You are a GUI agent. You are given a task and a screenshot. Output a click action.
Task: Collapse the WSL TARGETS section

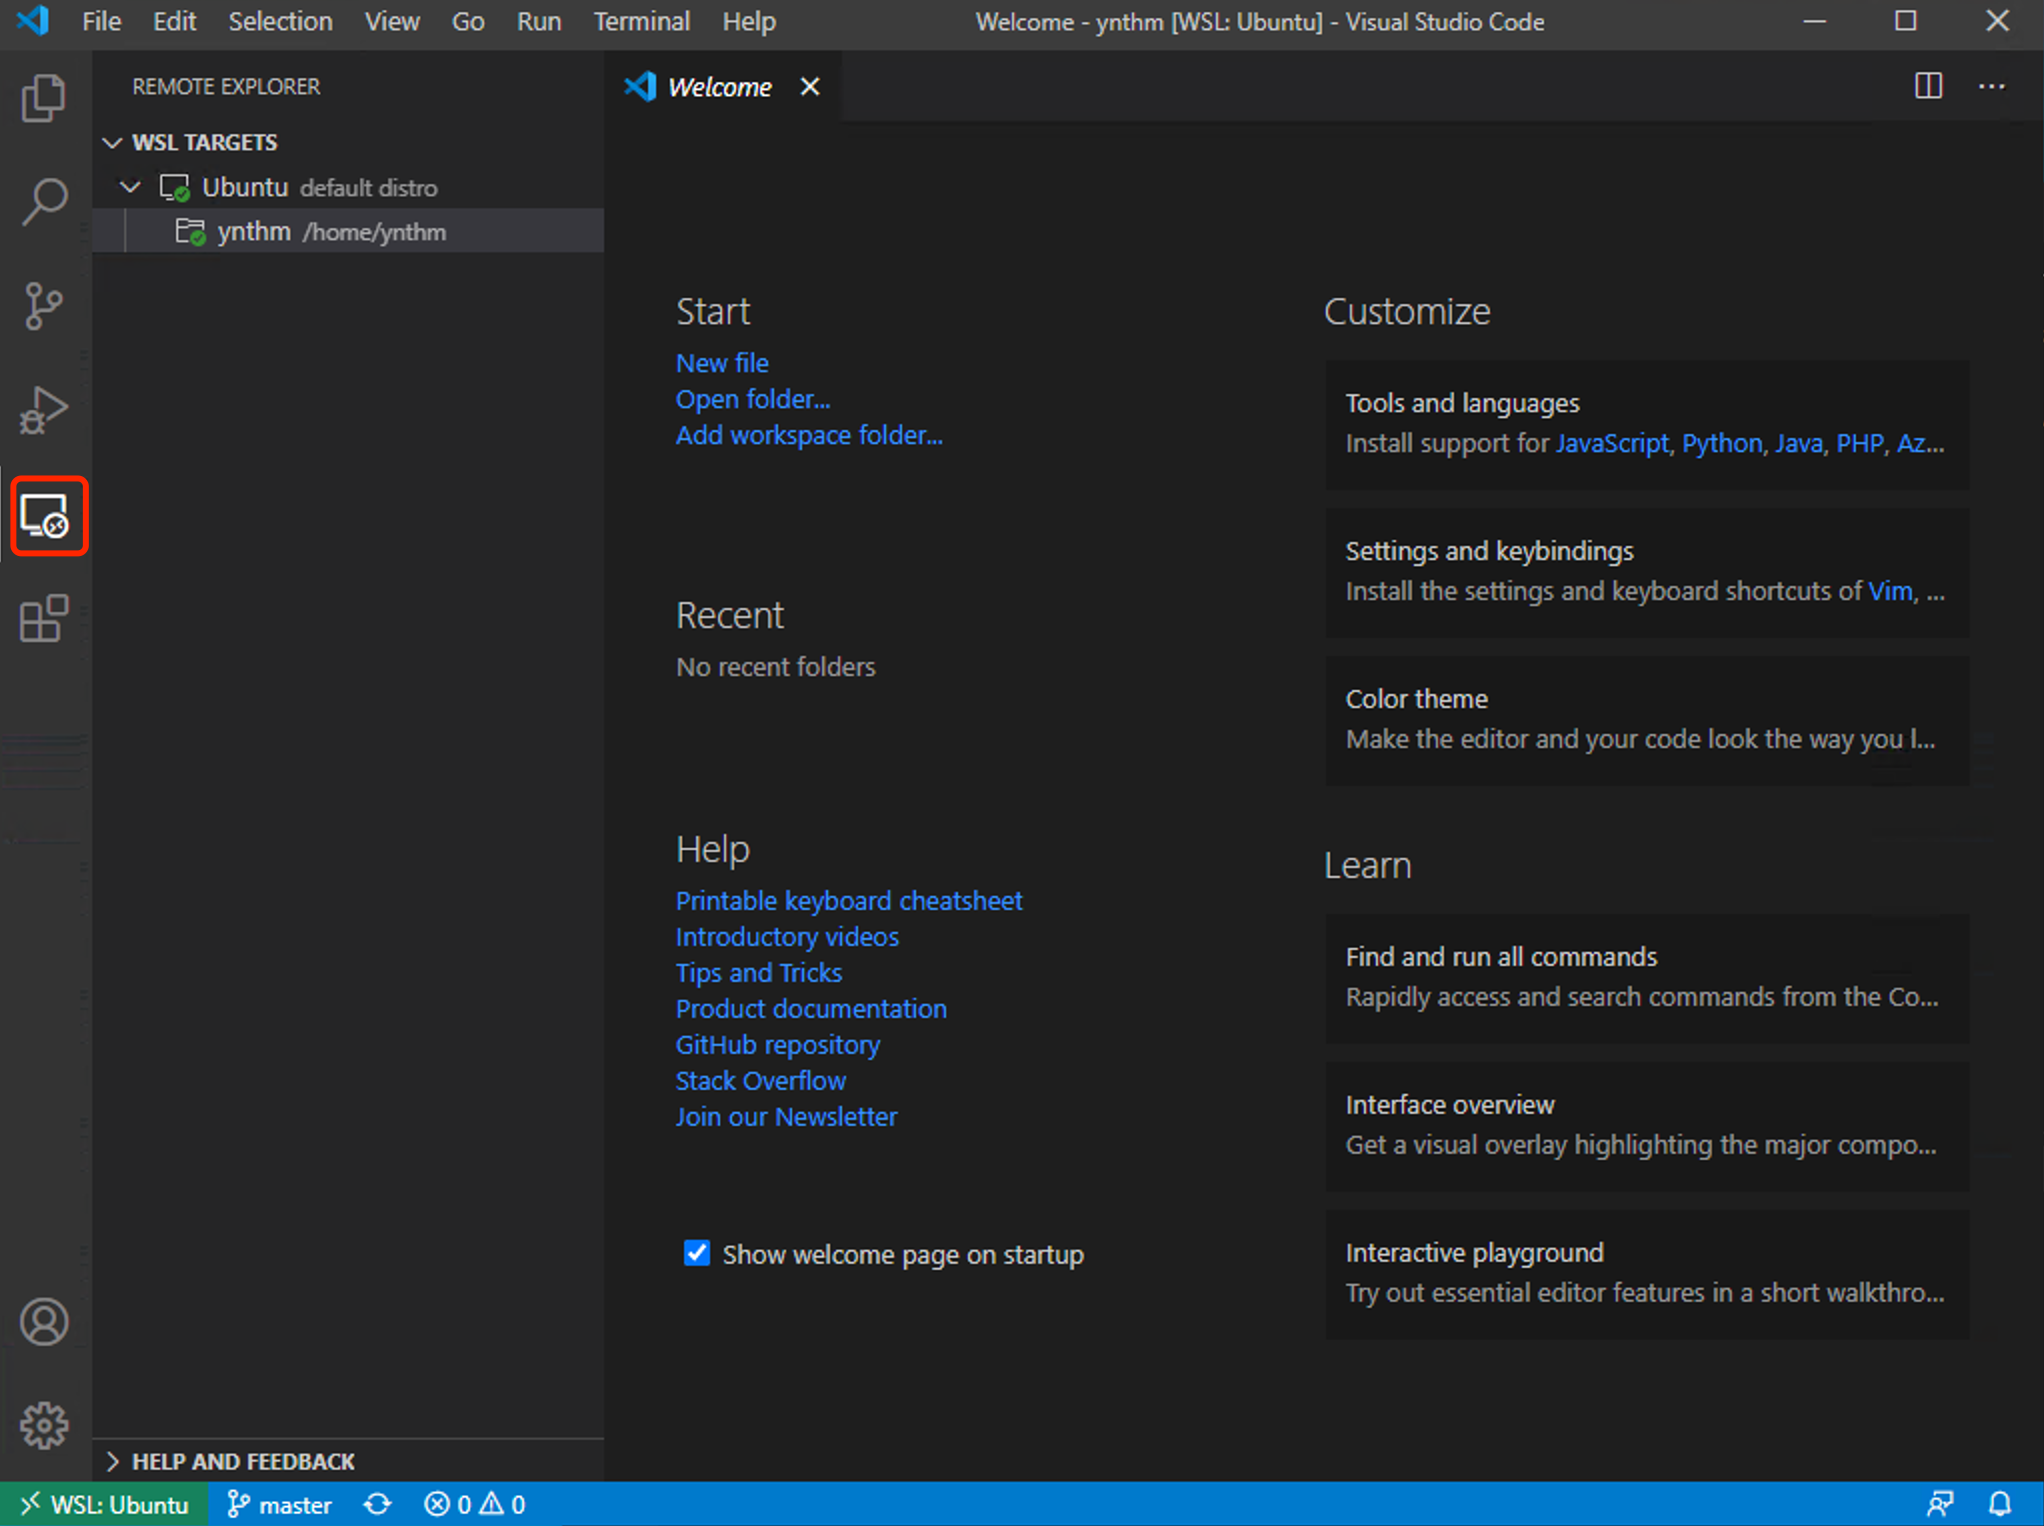point(112,142)
